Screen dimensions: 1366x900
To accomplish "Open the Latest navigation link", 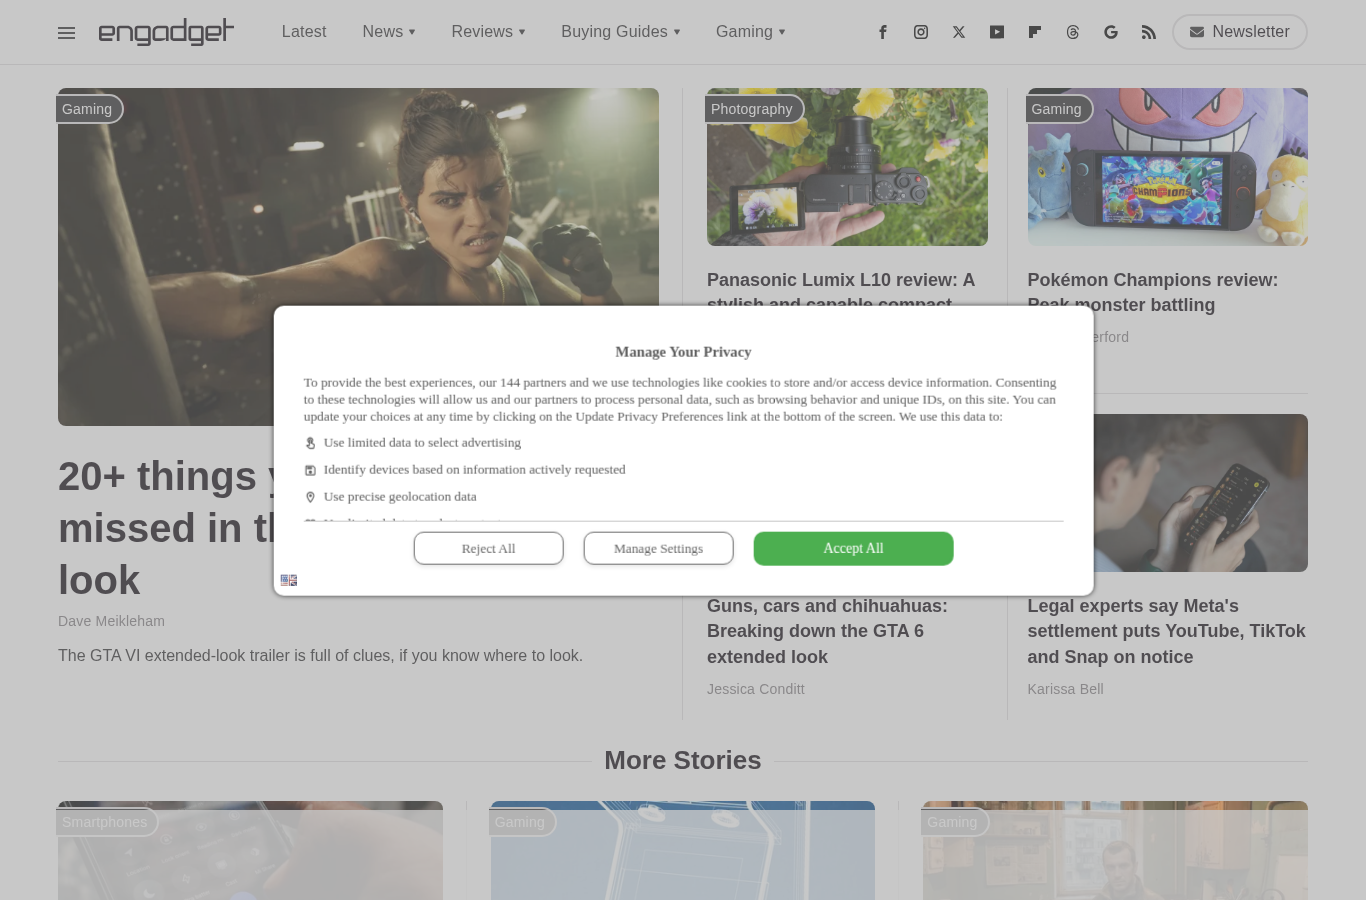I will tap(304, 32).
